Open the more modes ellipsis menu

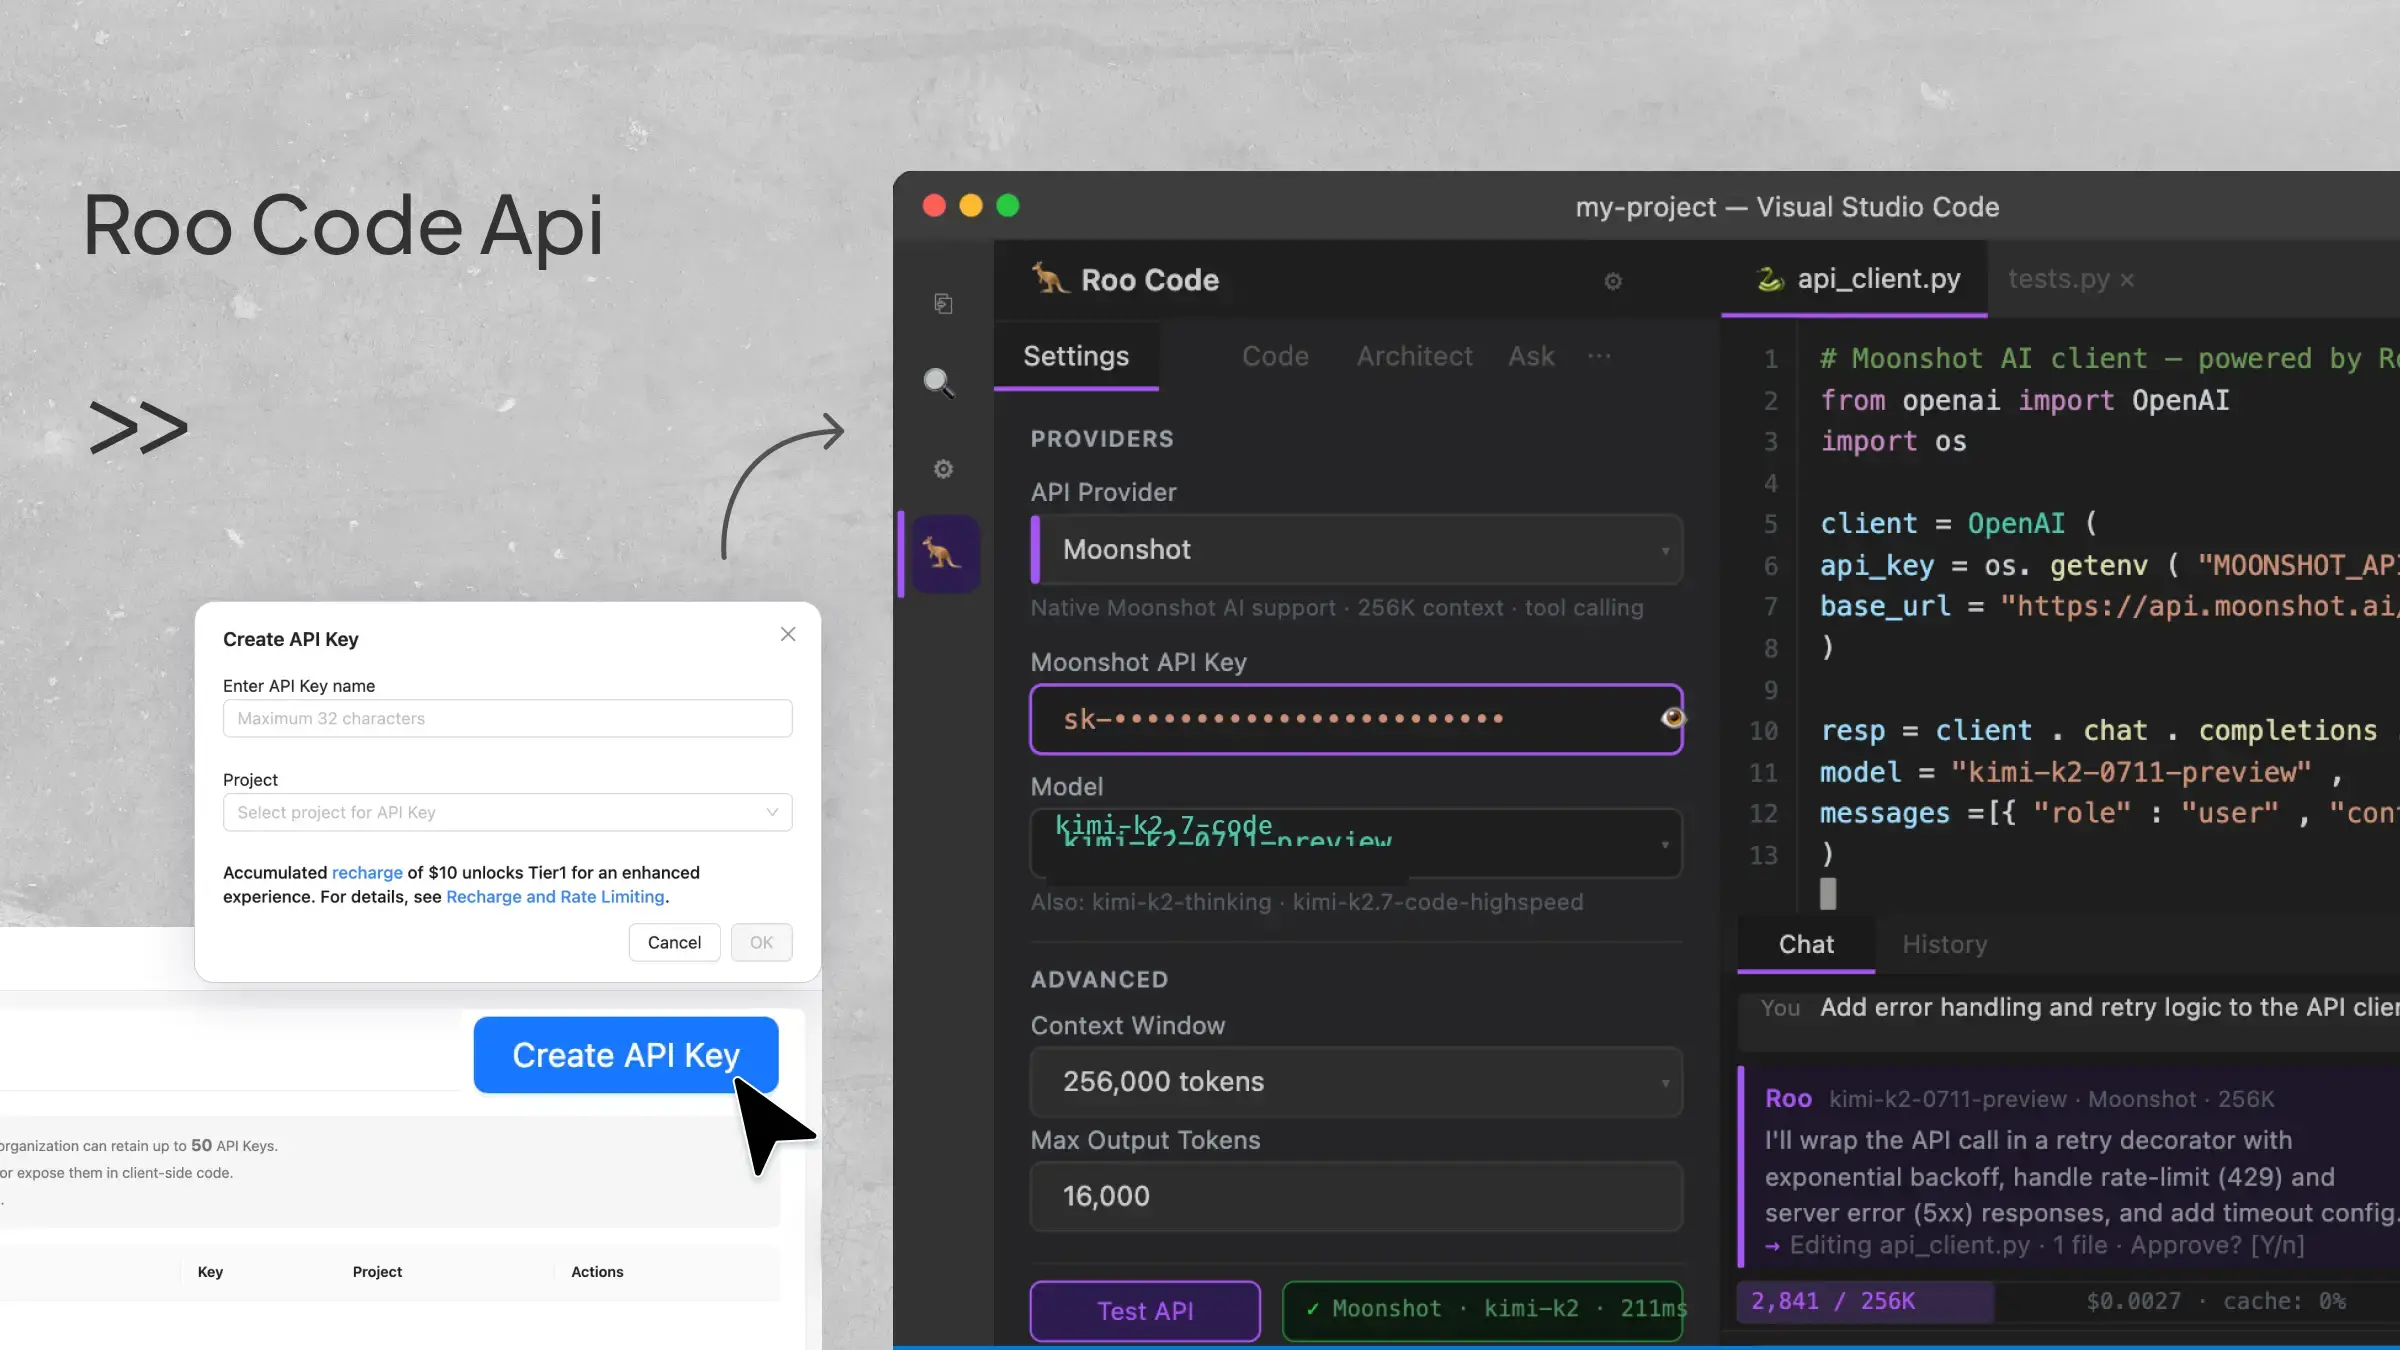[x=1599, y=356]
